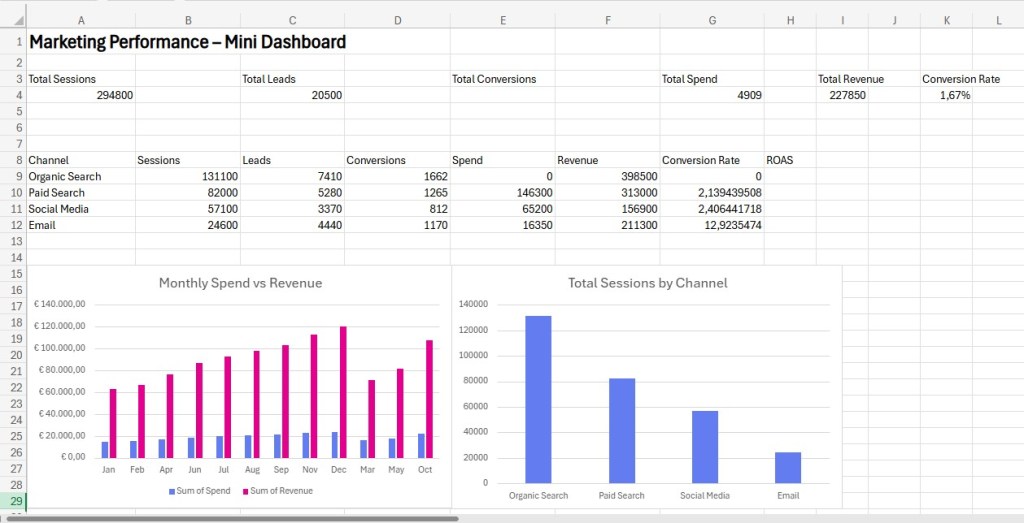Click the Total Leads label cell
1024x523 pixels.
click(293, 79)
